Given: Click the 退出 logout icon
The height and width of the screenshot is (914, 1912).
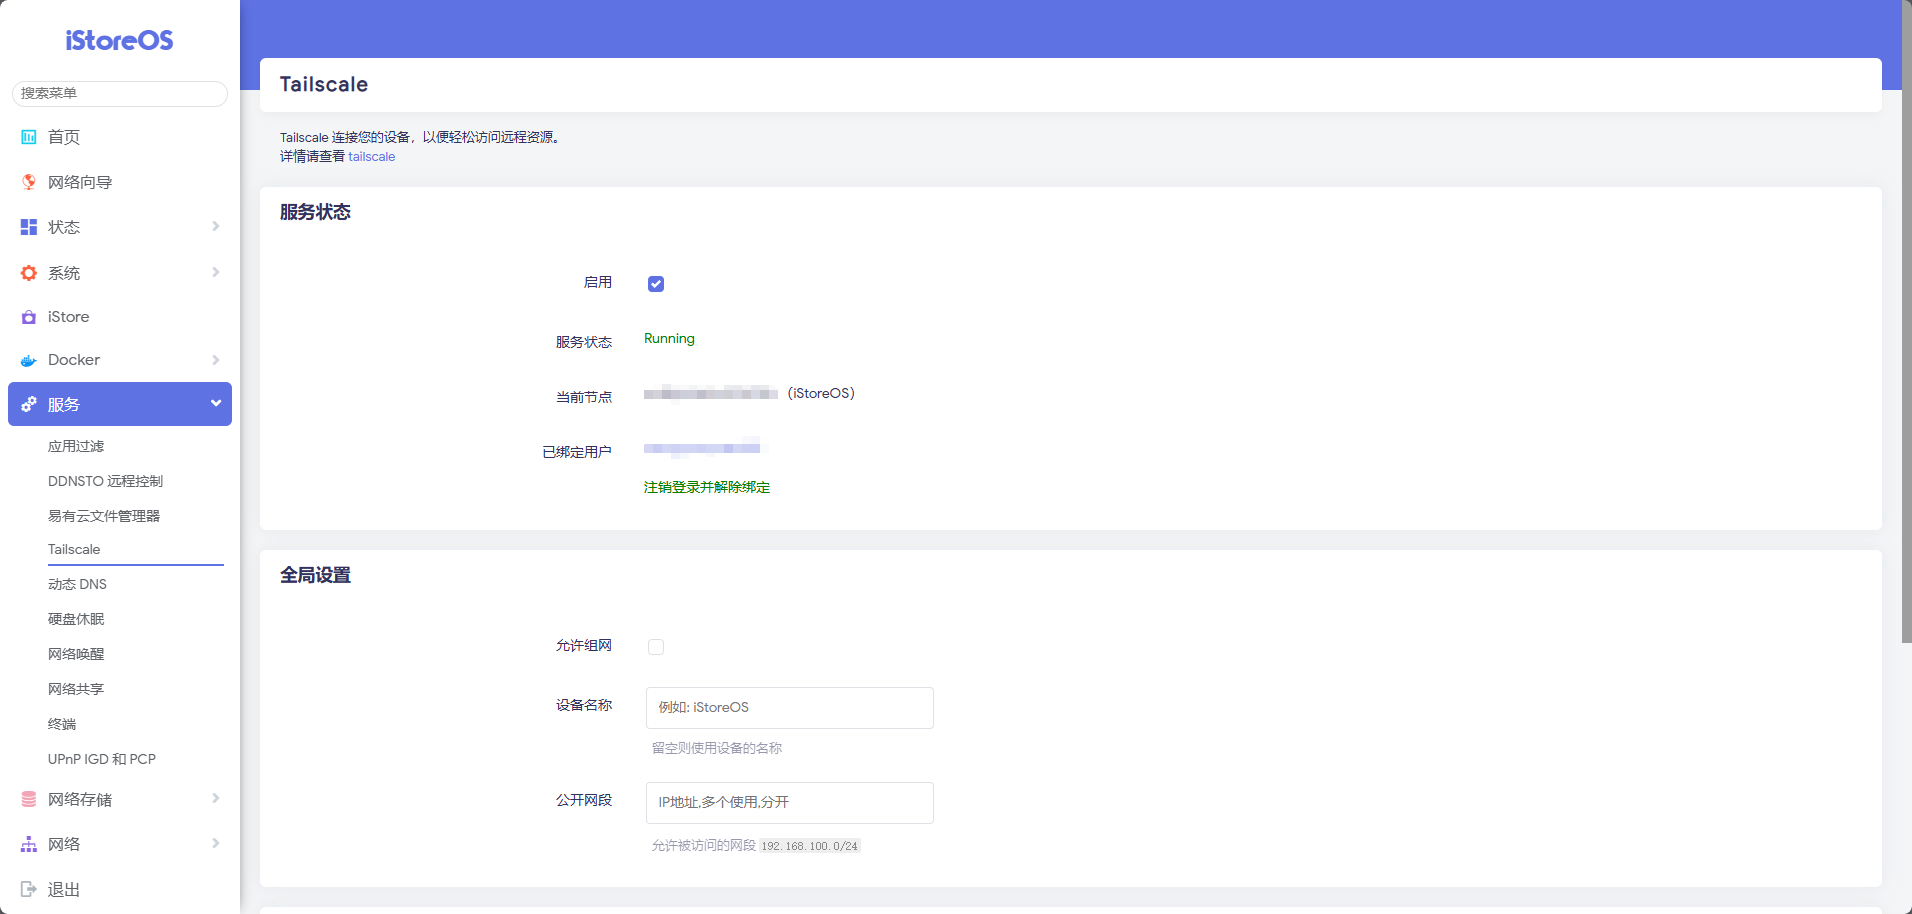Looking at the screenshot, I should tap(28, 889).
